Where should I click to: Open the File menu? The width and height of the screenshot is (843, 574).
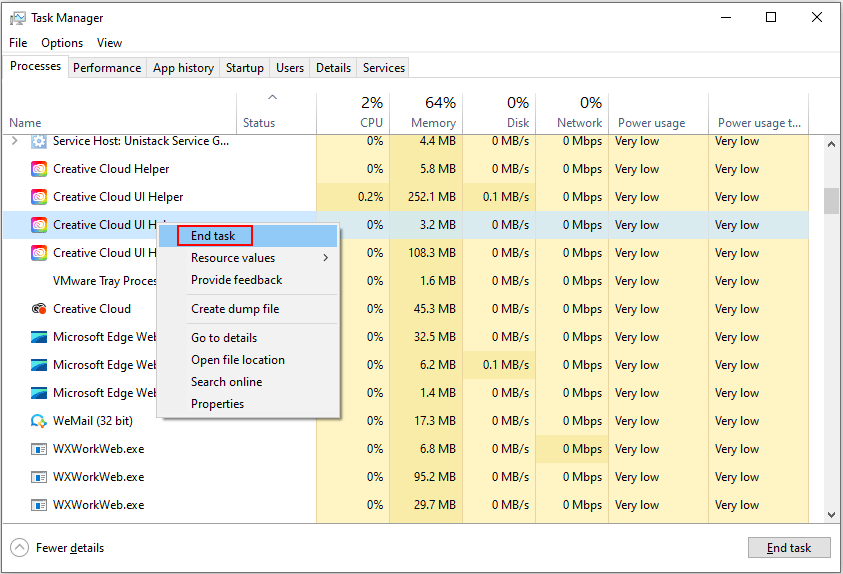[x=18, y=43]
